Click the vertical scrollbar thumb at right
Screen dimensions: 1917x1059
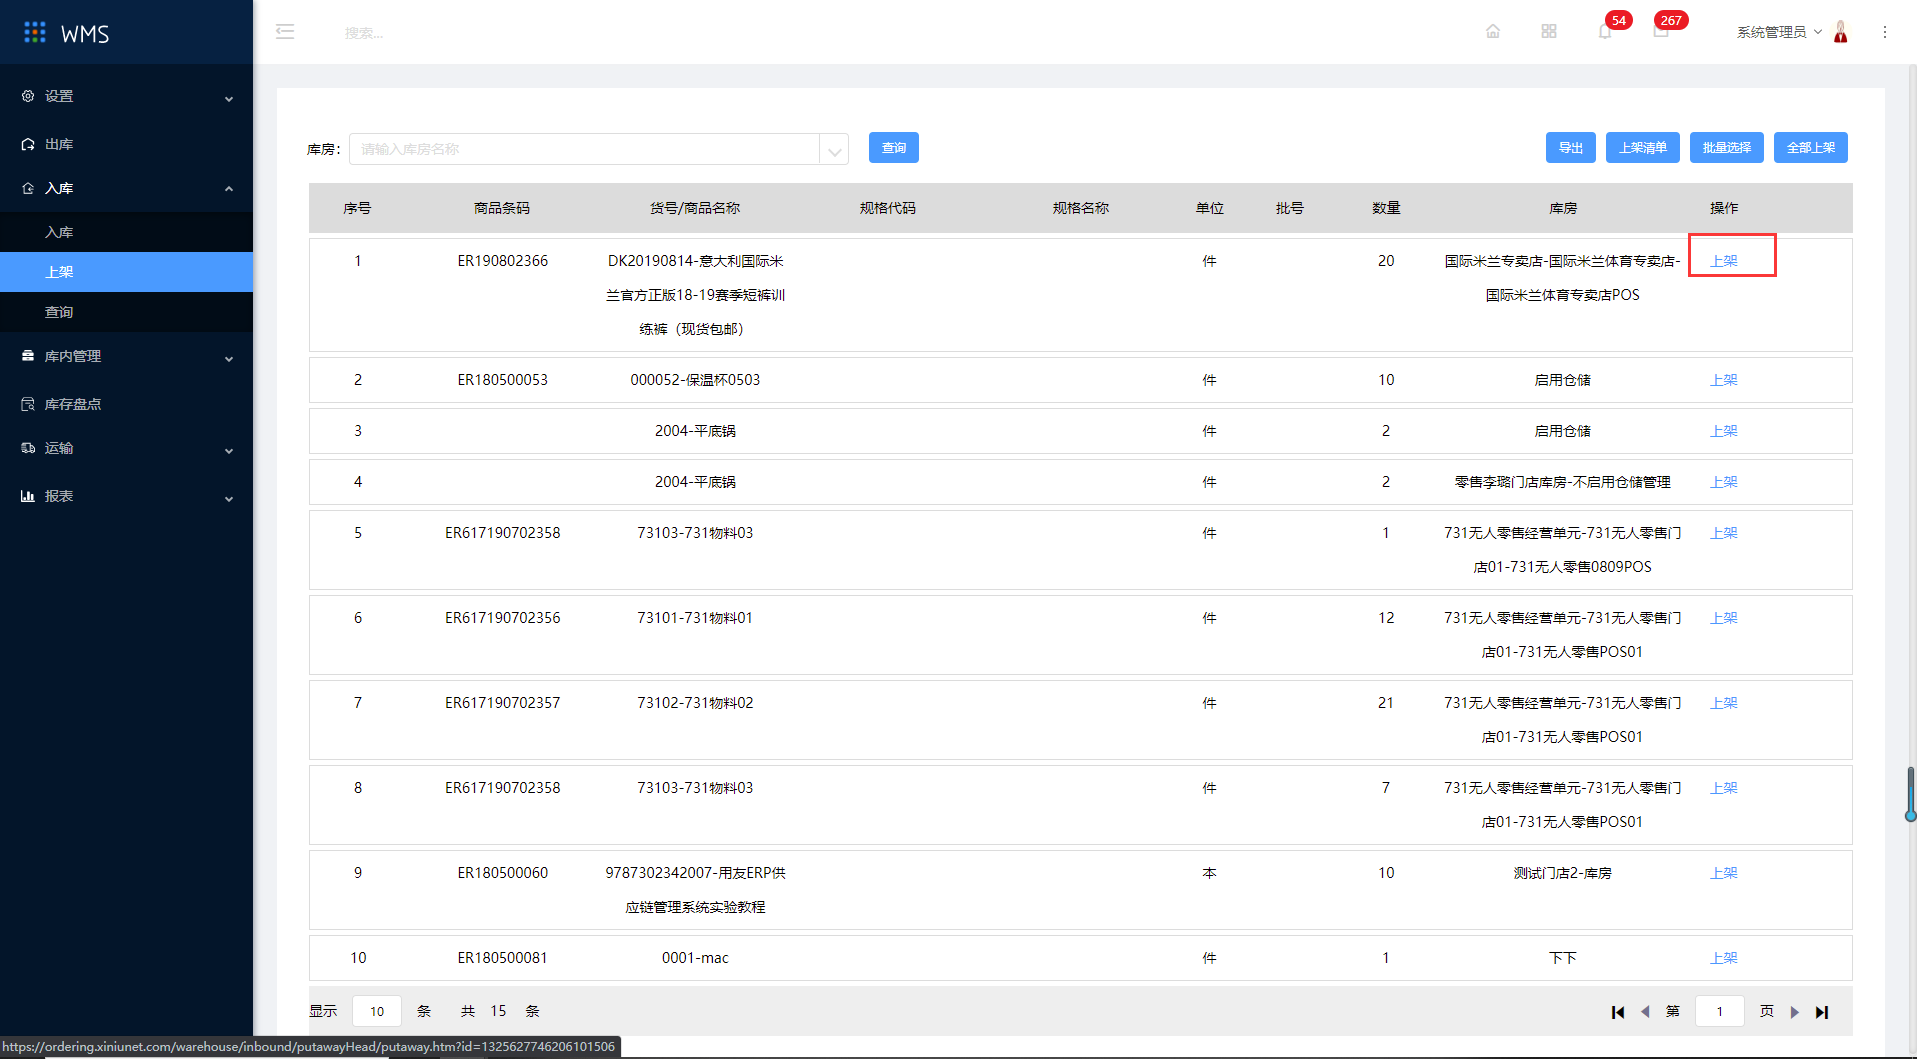click(x=1911, y=794)
